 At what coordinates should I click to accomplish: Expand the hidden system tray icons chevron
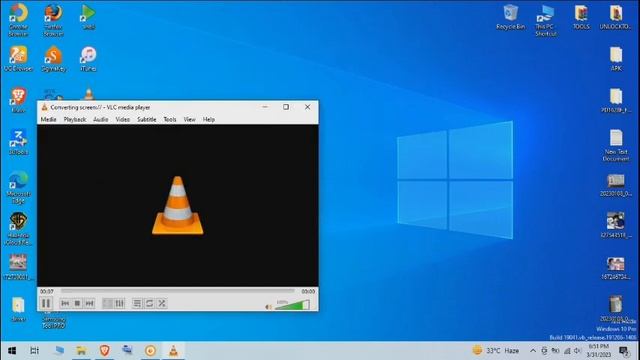tap(533, 351)
